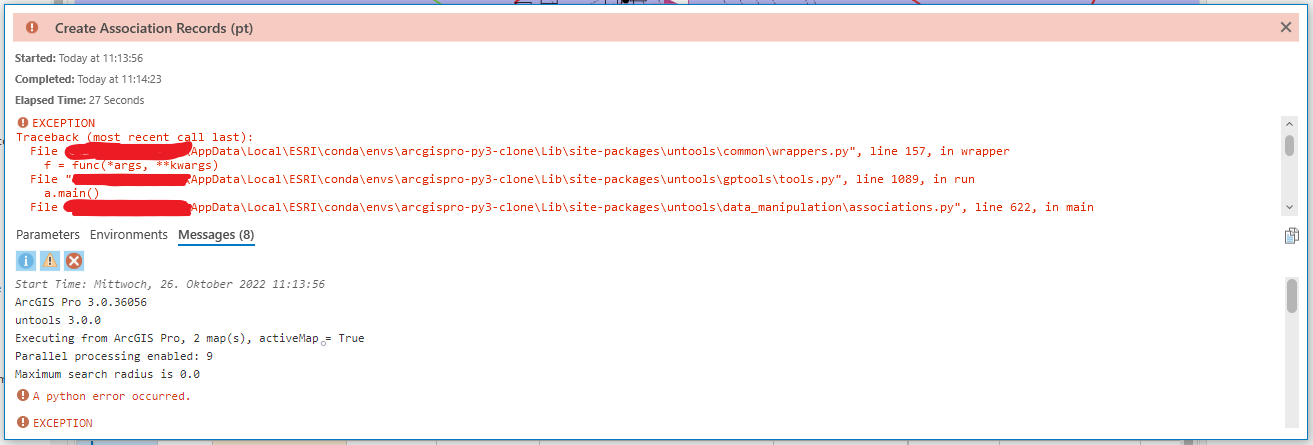Click the messages list scrollbar thumb
Viewport: 1313px width, 445px height.
tap(1292, 295)
